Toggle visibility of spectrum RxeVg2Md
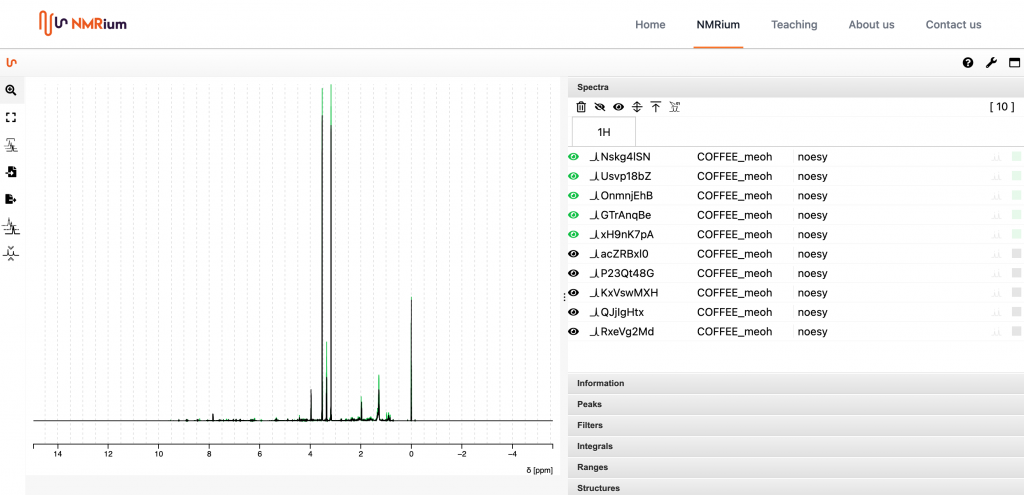This screenshot has width=1024, height=495. coord(573,332)
